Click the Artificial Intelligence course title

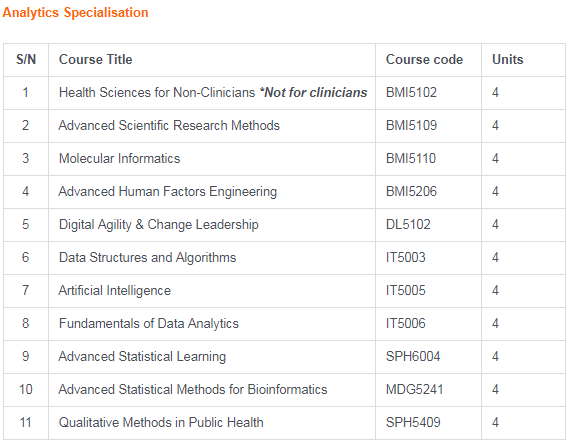coord(115,291)
